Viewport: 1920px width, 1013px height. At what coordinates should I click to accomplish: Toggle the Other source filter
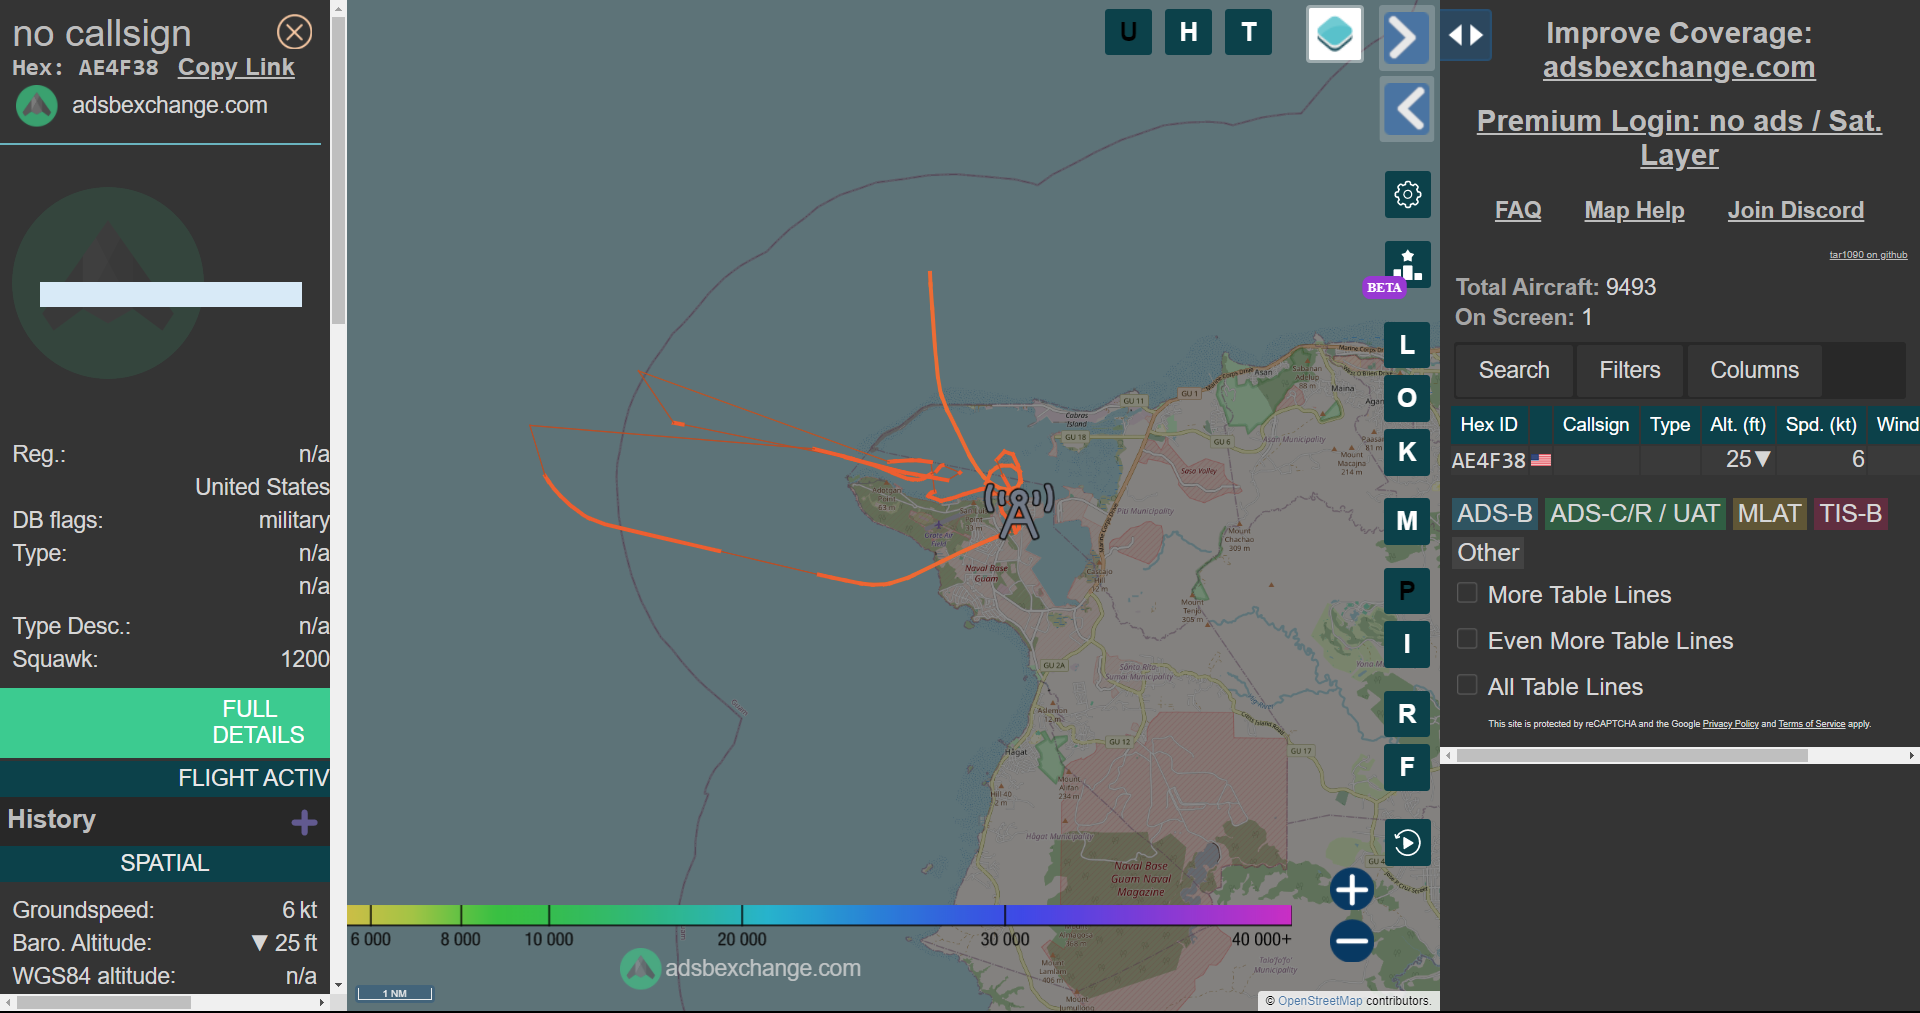click(x=1488, y=553)
